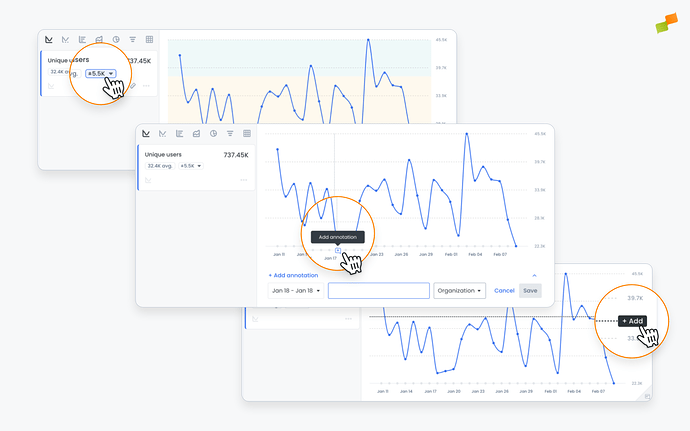
Task: Click pencil edit icon on back panel metric card
Action: (133, 85)
